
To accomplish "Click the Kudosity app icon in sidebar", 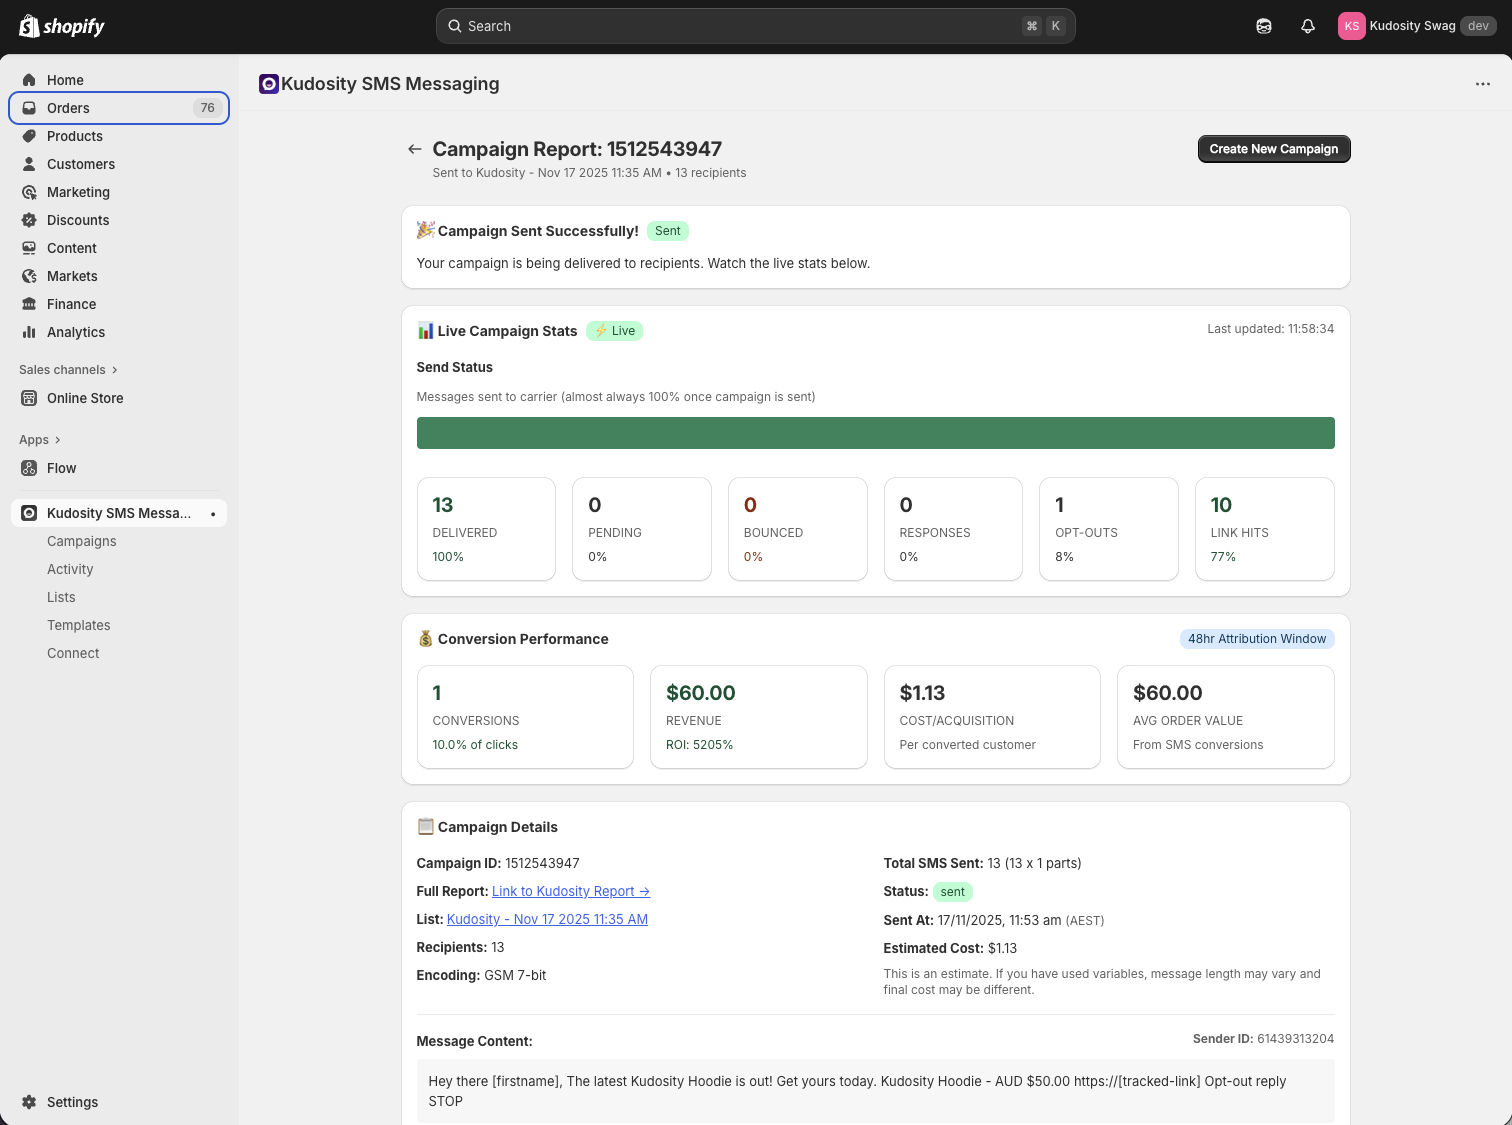I will click(x=29, y=513).
